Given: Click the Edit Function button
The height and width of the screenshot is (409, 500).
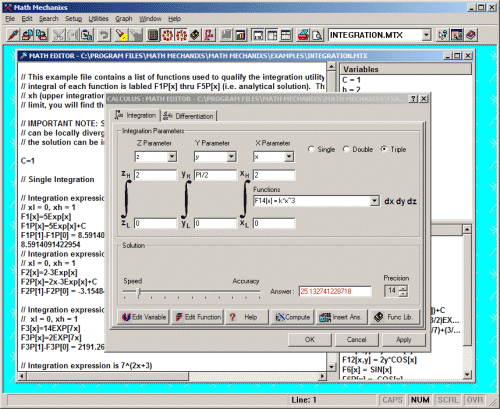Looking at the screenshot, I should [x=198, y=317].
